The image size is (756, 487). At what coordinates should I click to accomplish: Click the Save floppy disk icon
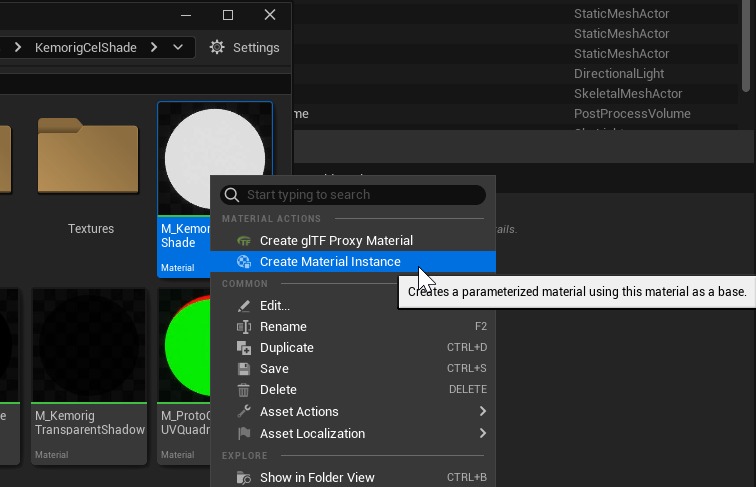click(243, 369)
